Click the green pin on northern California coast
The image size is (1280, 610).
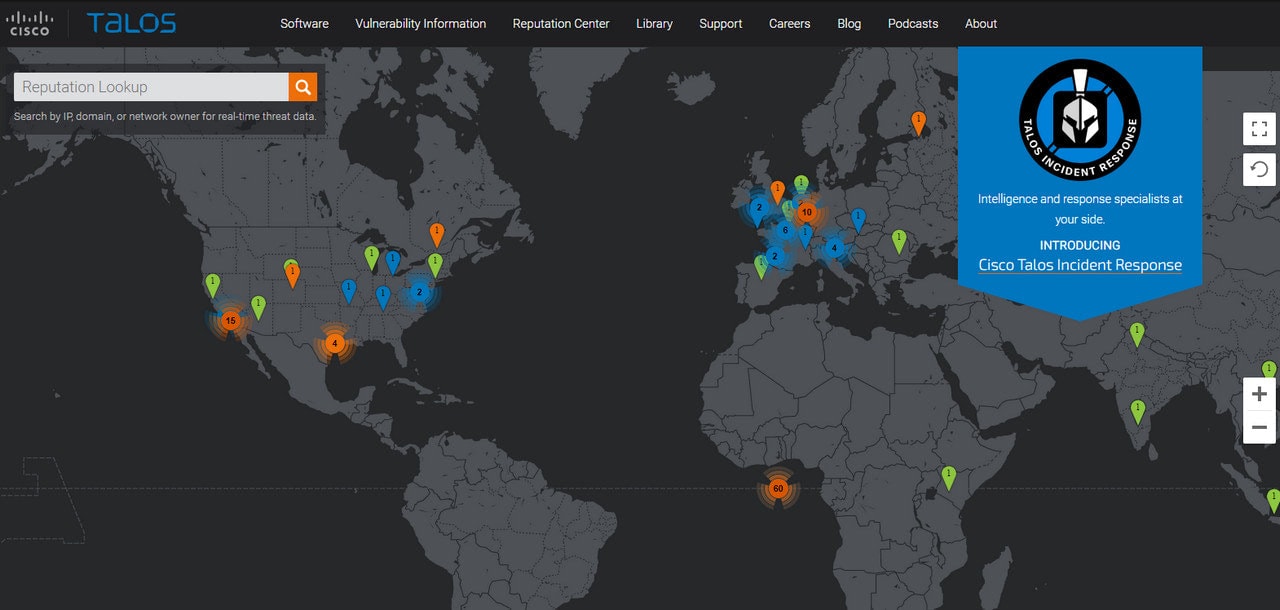[x=212, y=285]
